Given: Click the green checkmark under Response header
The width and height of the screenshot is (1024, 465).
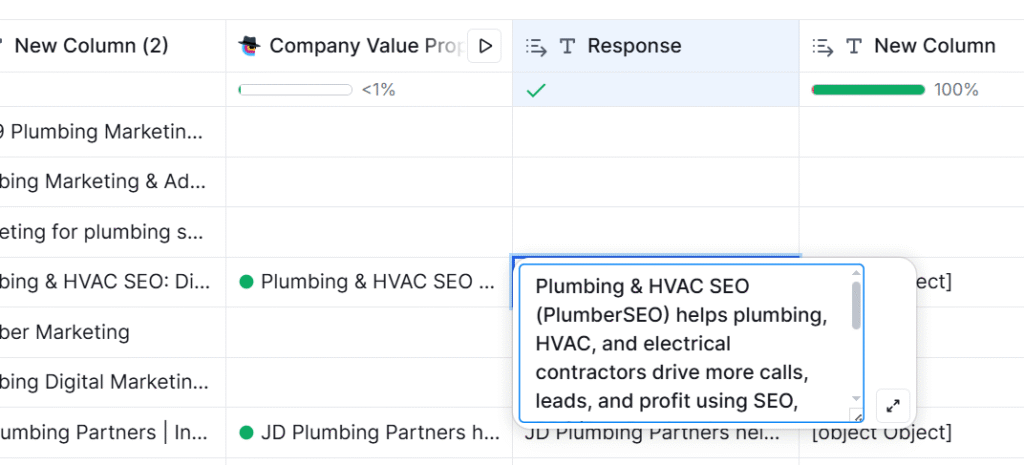Looking at the screenshot, I should coord(536,90).
